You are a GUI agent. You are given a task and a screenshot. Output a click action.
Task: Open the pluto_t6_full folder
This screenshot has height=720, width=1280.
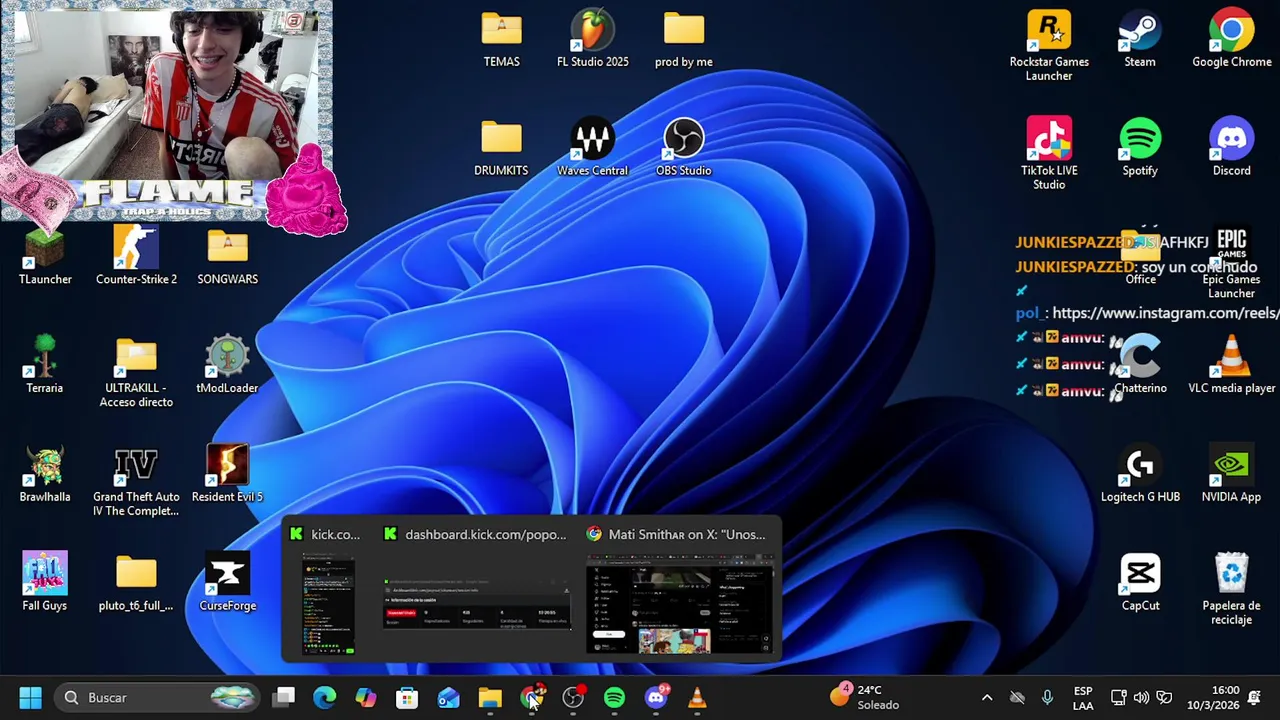136,583
